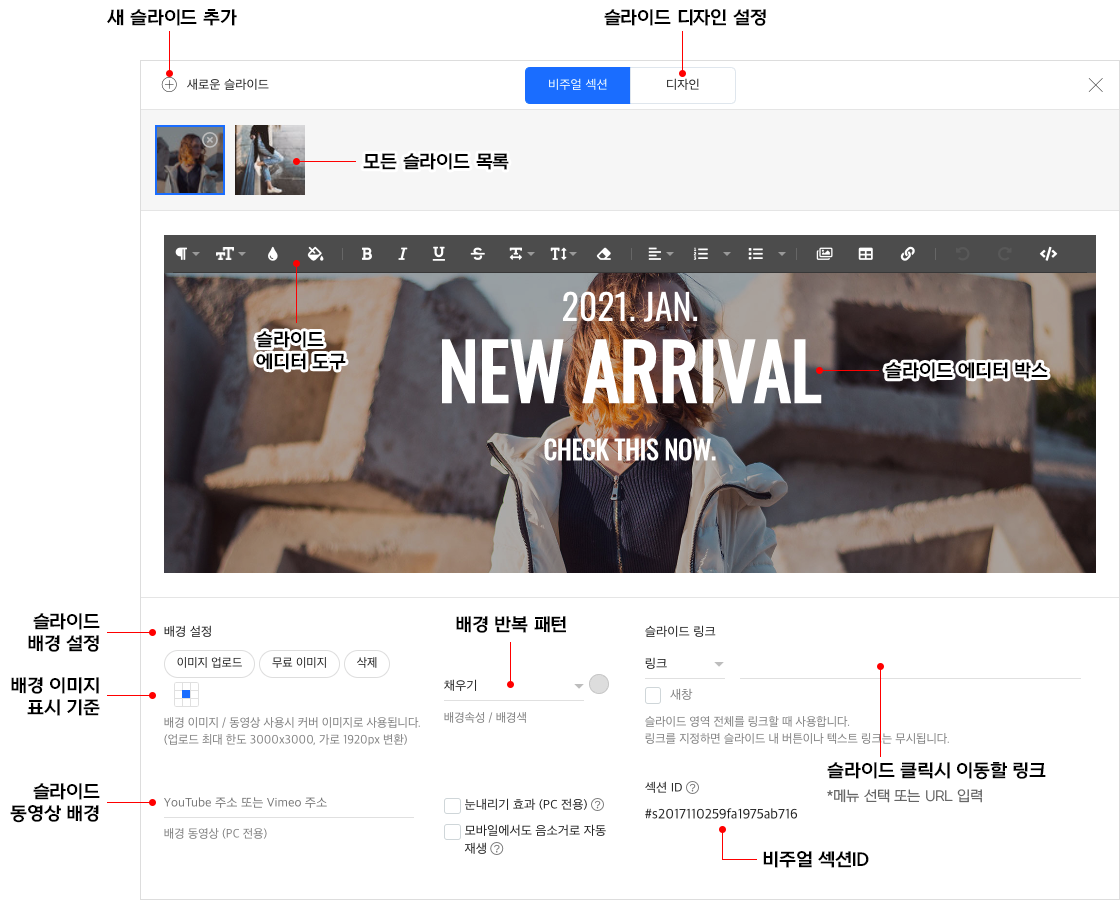Click the 새로운 슬라이드 label
This screenshot has height=900, width=1120.
point(227,84)
